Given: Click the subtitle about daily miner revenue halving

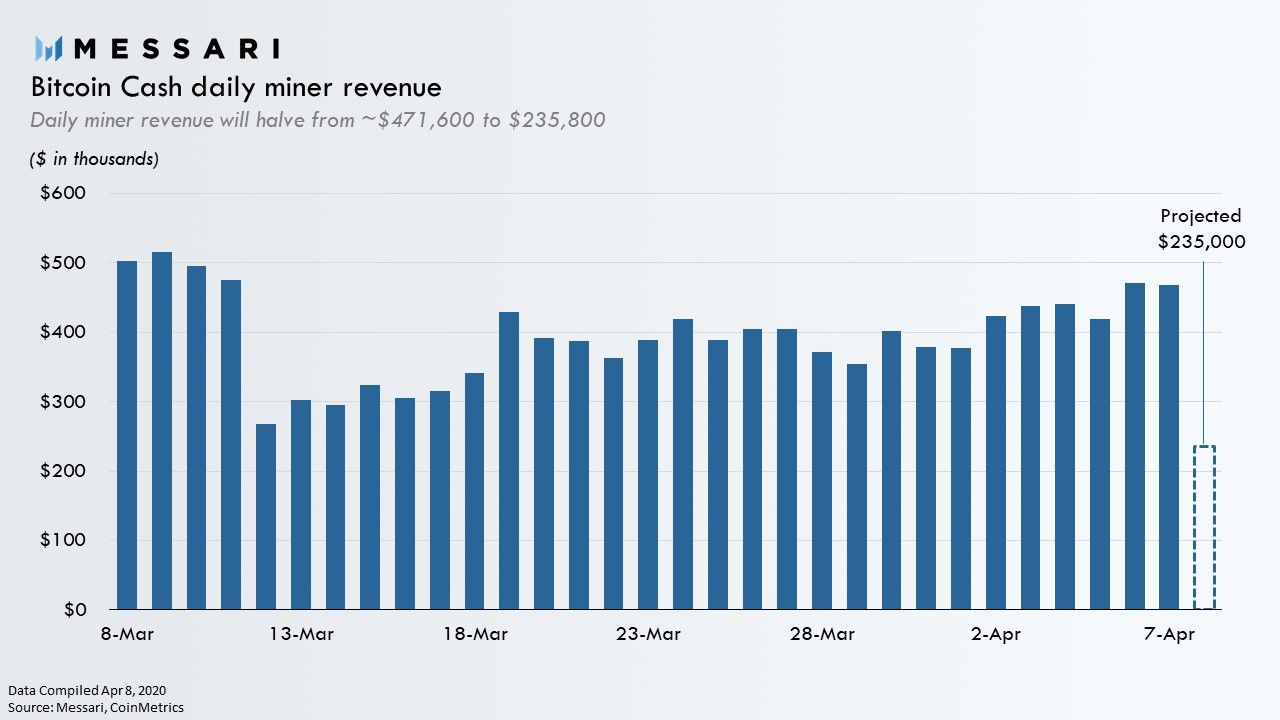Looking at the screenshot, I should (318, 120).
